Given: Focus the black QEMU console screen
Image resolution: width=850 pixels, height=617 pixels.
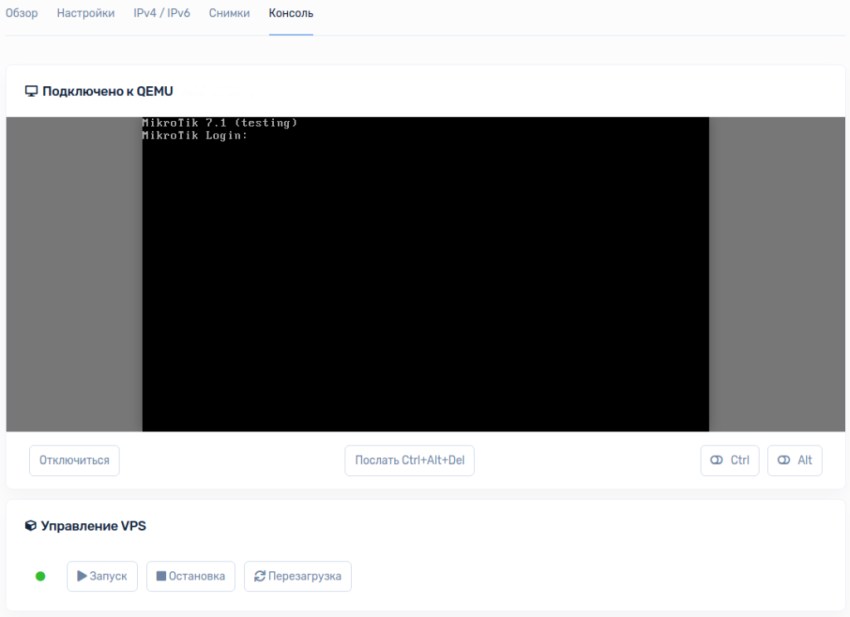Looking at the screenshot, I should coord(425,290).
